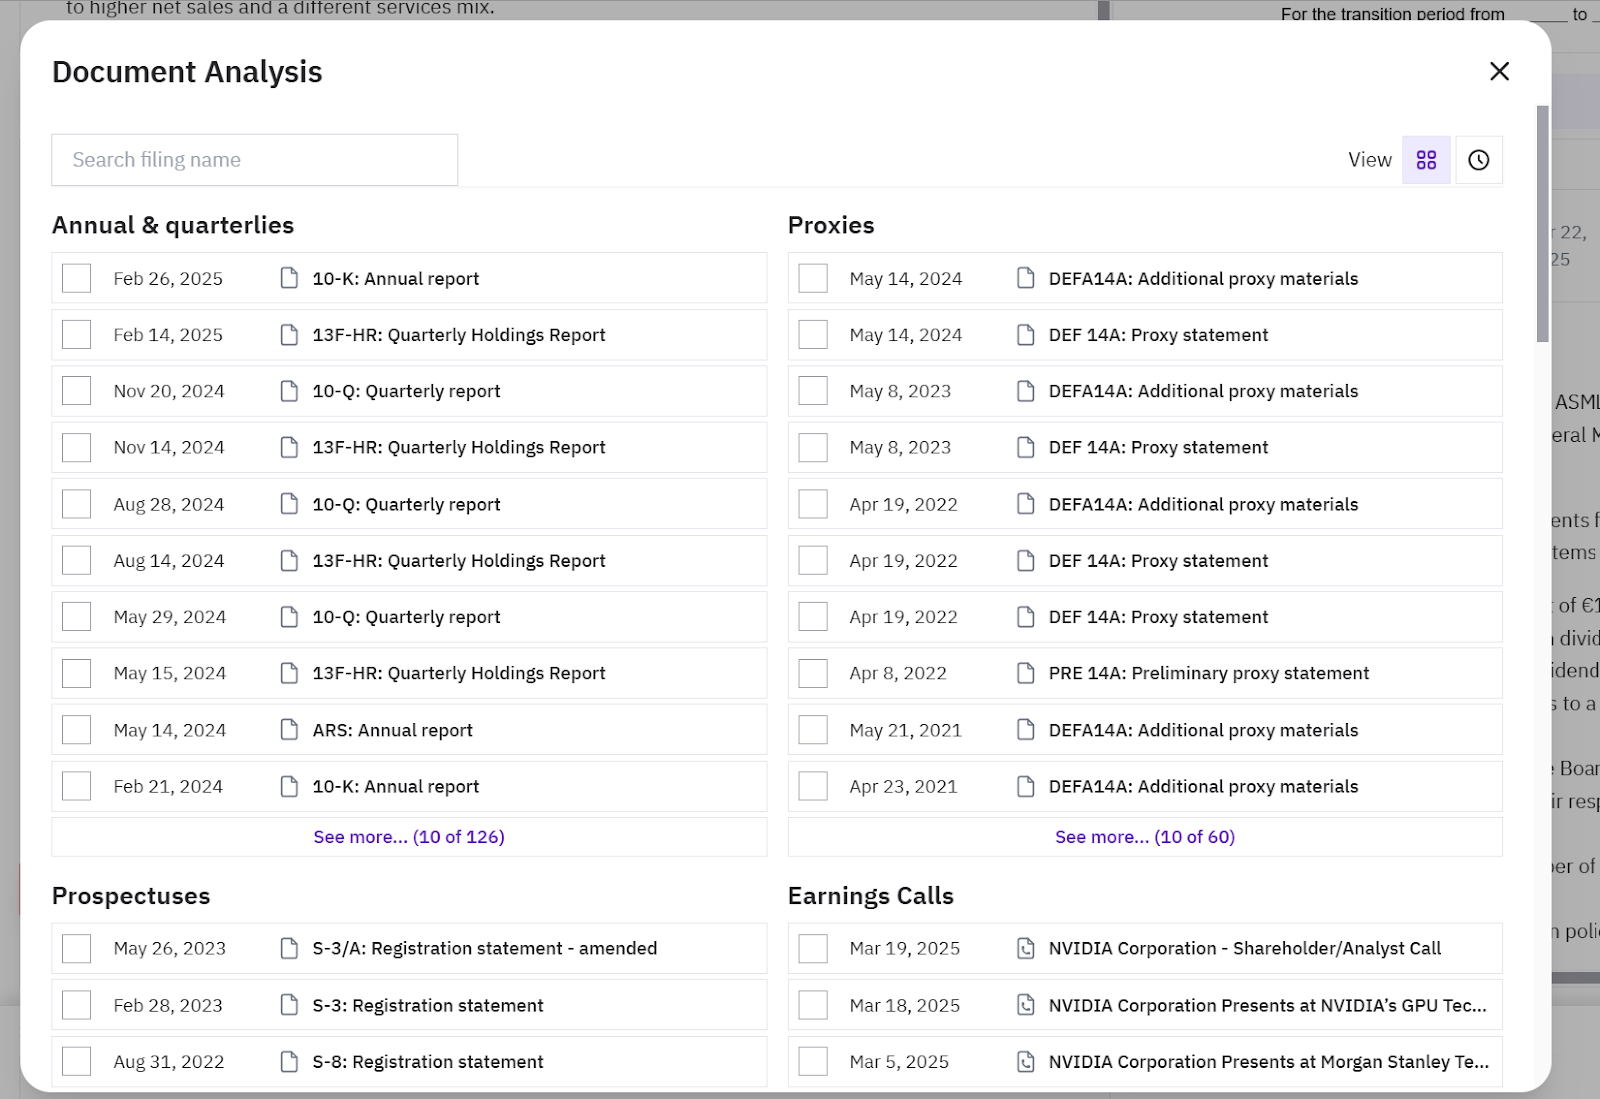1600x1099 pixels.
Task: Click the Search filing name field
Action: point(255,160)
